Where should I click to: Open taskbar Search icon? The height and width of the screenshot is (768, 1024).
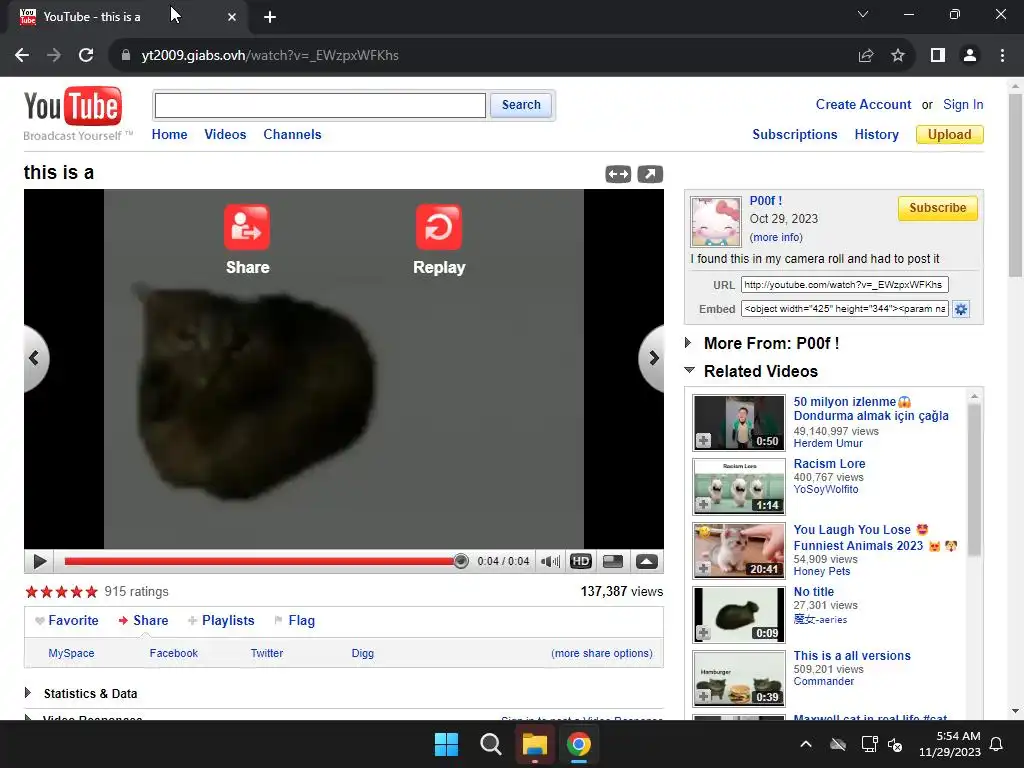point(490,744)
